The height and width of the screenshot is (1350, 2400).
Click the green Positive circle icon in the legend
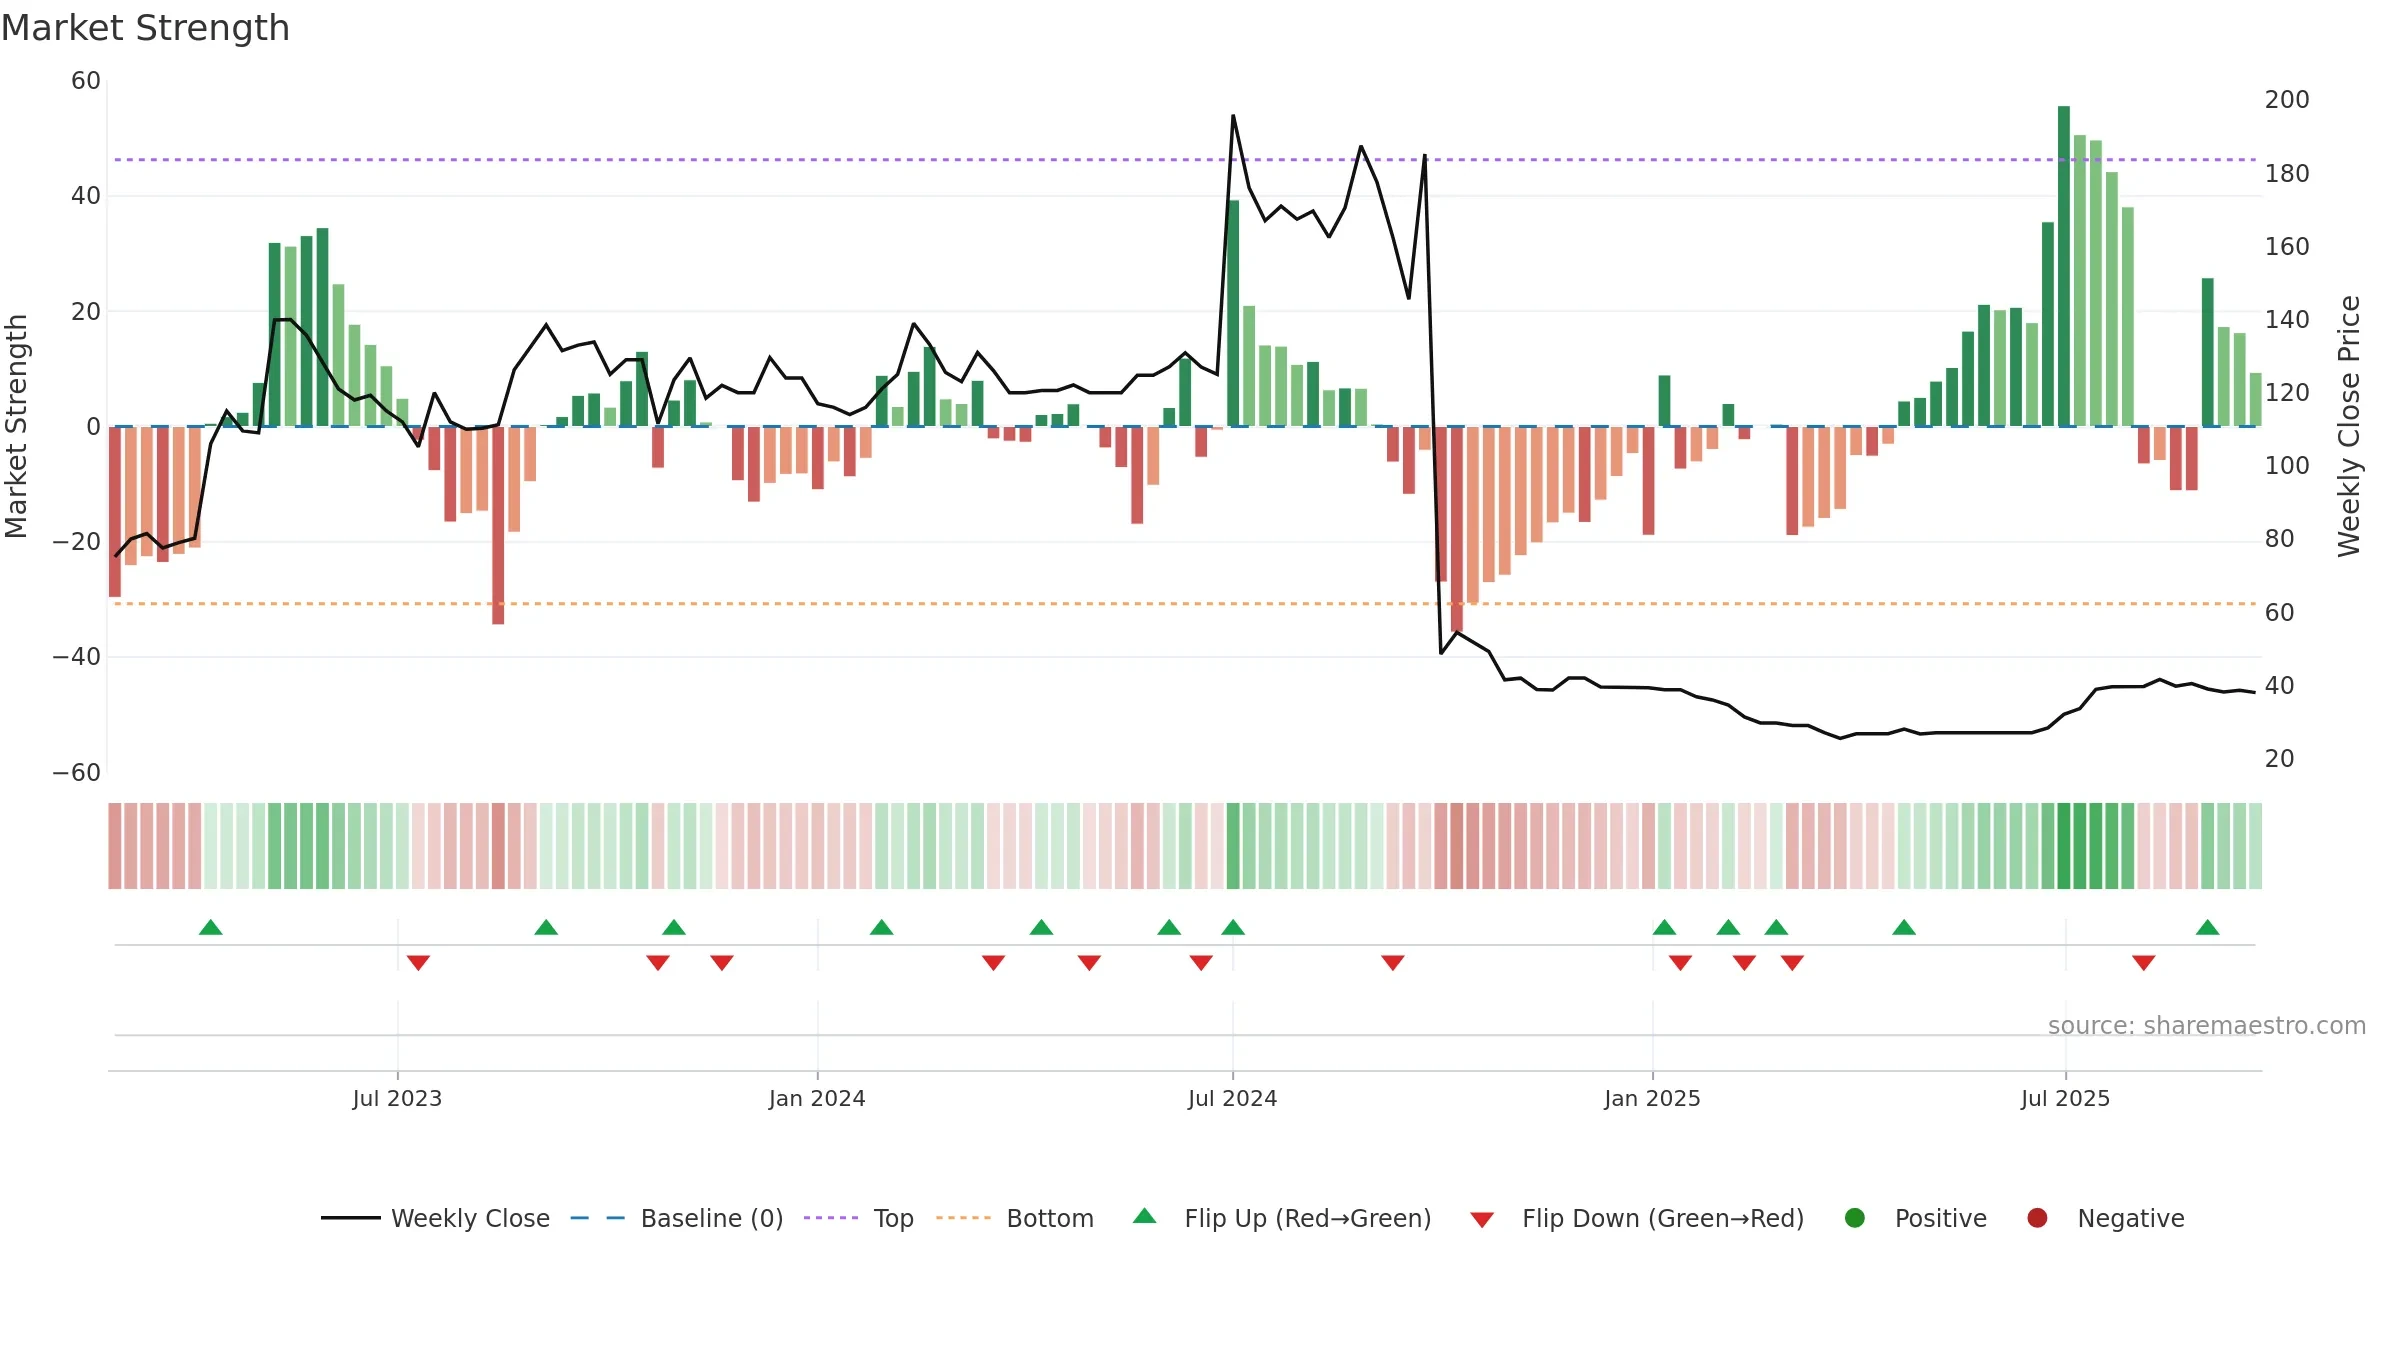[x=1855, y=1218]
